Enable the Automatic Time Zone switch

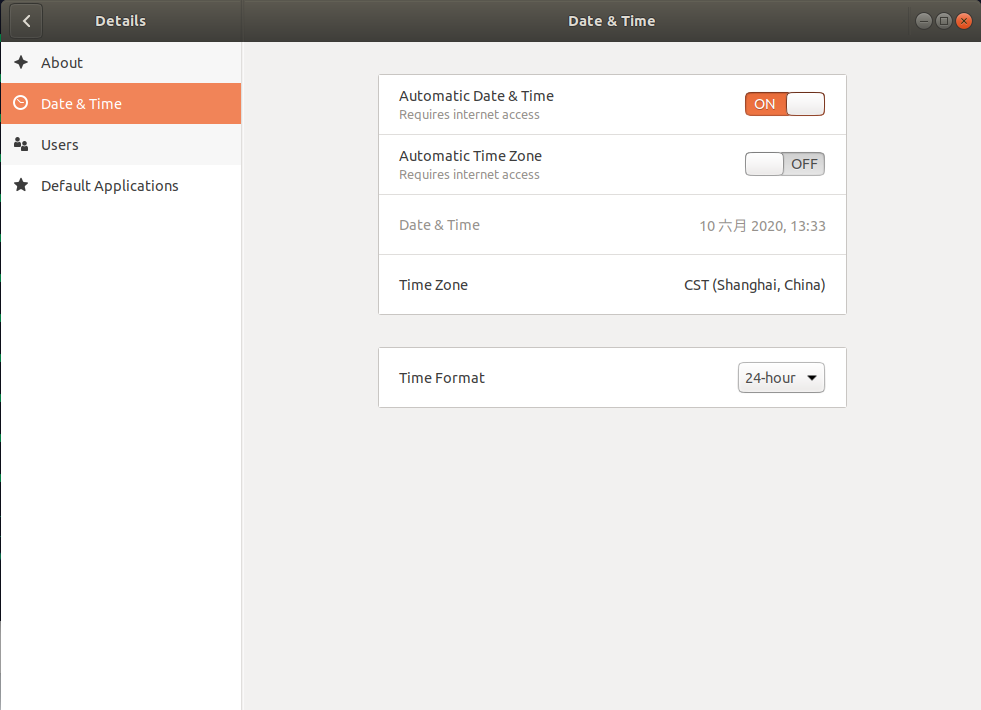(785, 164)
